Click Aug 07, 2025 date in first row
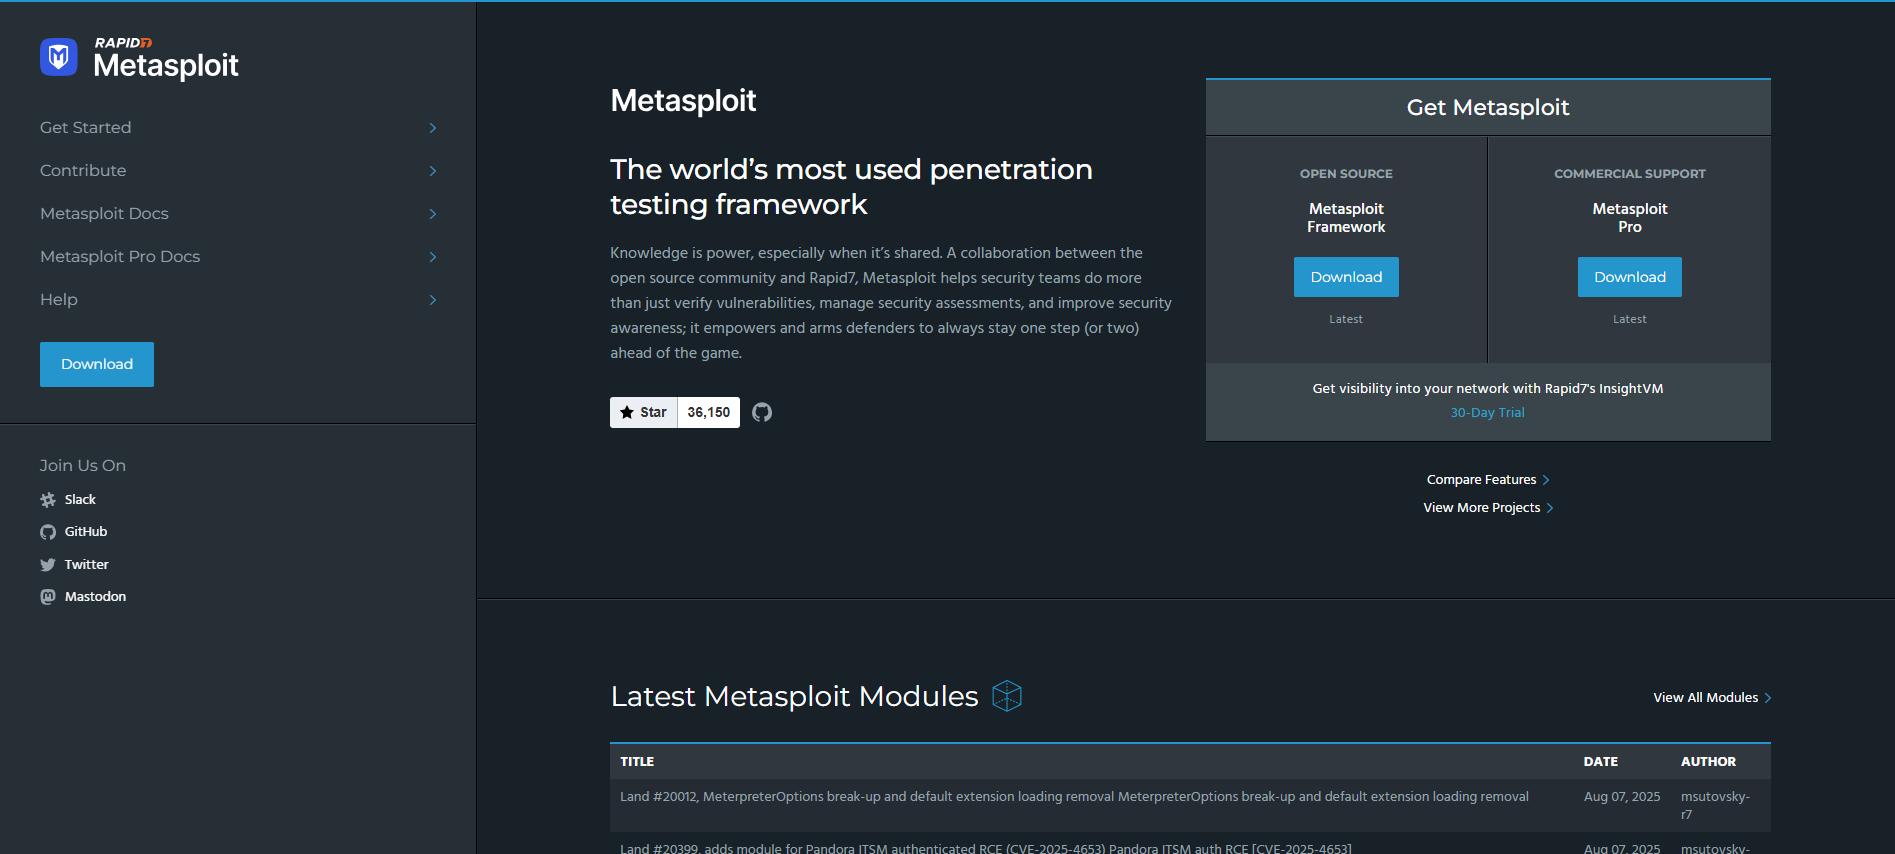The image size is (1895, 854). click(1622, 797)
